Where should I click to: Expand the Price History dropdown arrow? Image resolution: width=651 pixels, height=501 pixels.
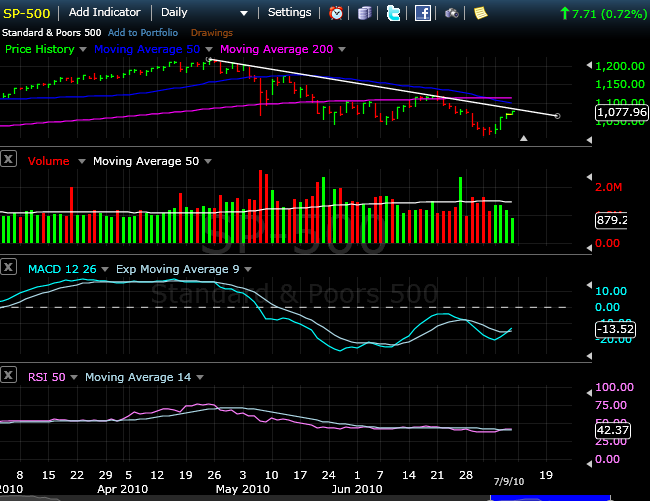pos(83,49)
